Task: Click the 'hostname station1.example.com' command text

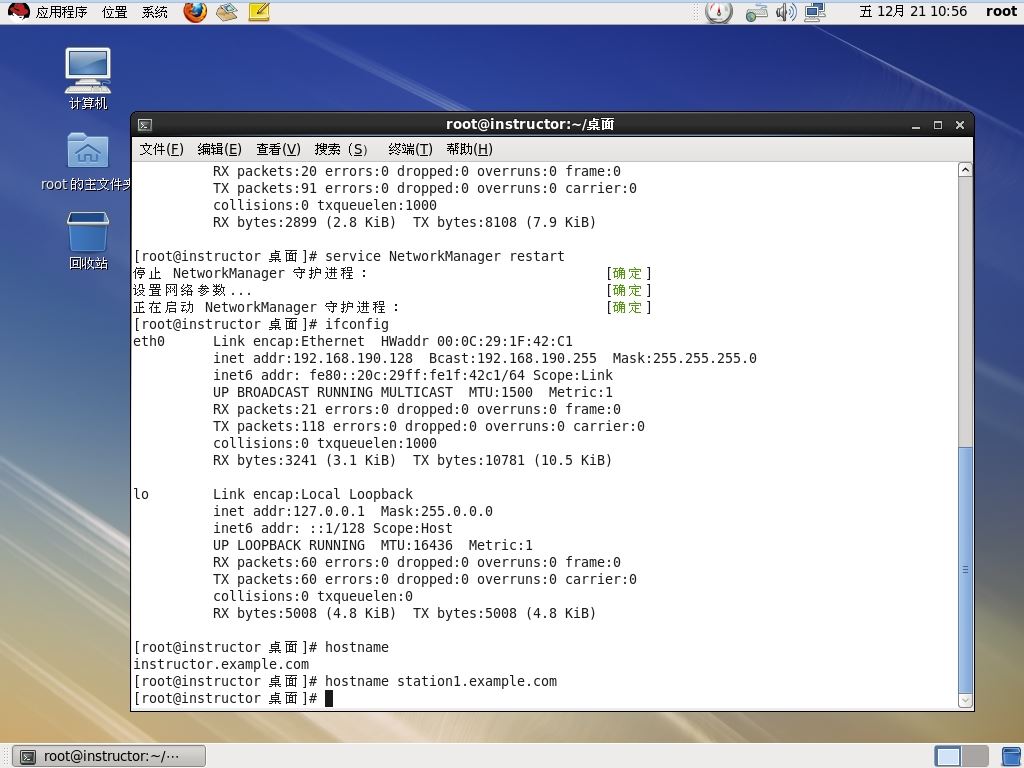Action: tap(441, 681)
